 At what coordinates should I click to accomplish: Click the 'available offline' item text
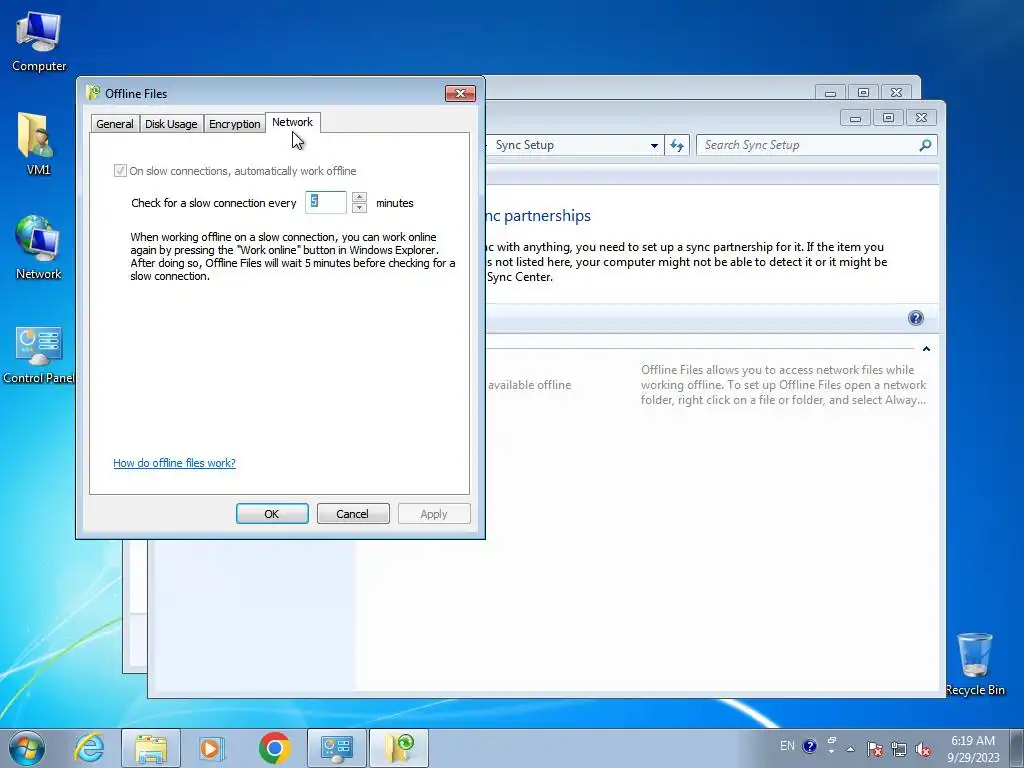click(530, 385)
